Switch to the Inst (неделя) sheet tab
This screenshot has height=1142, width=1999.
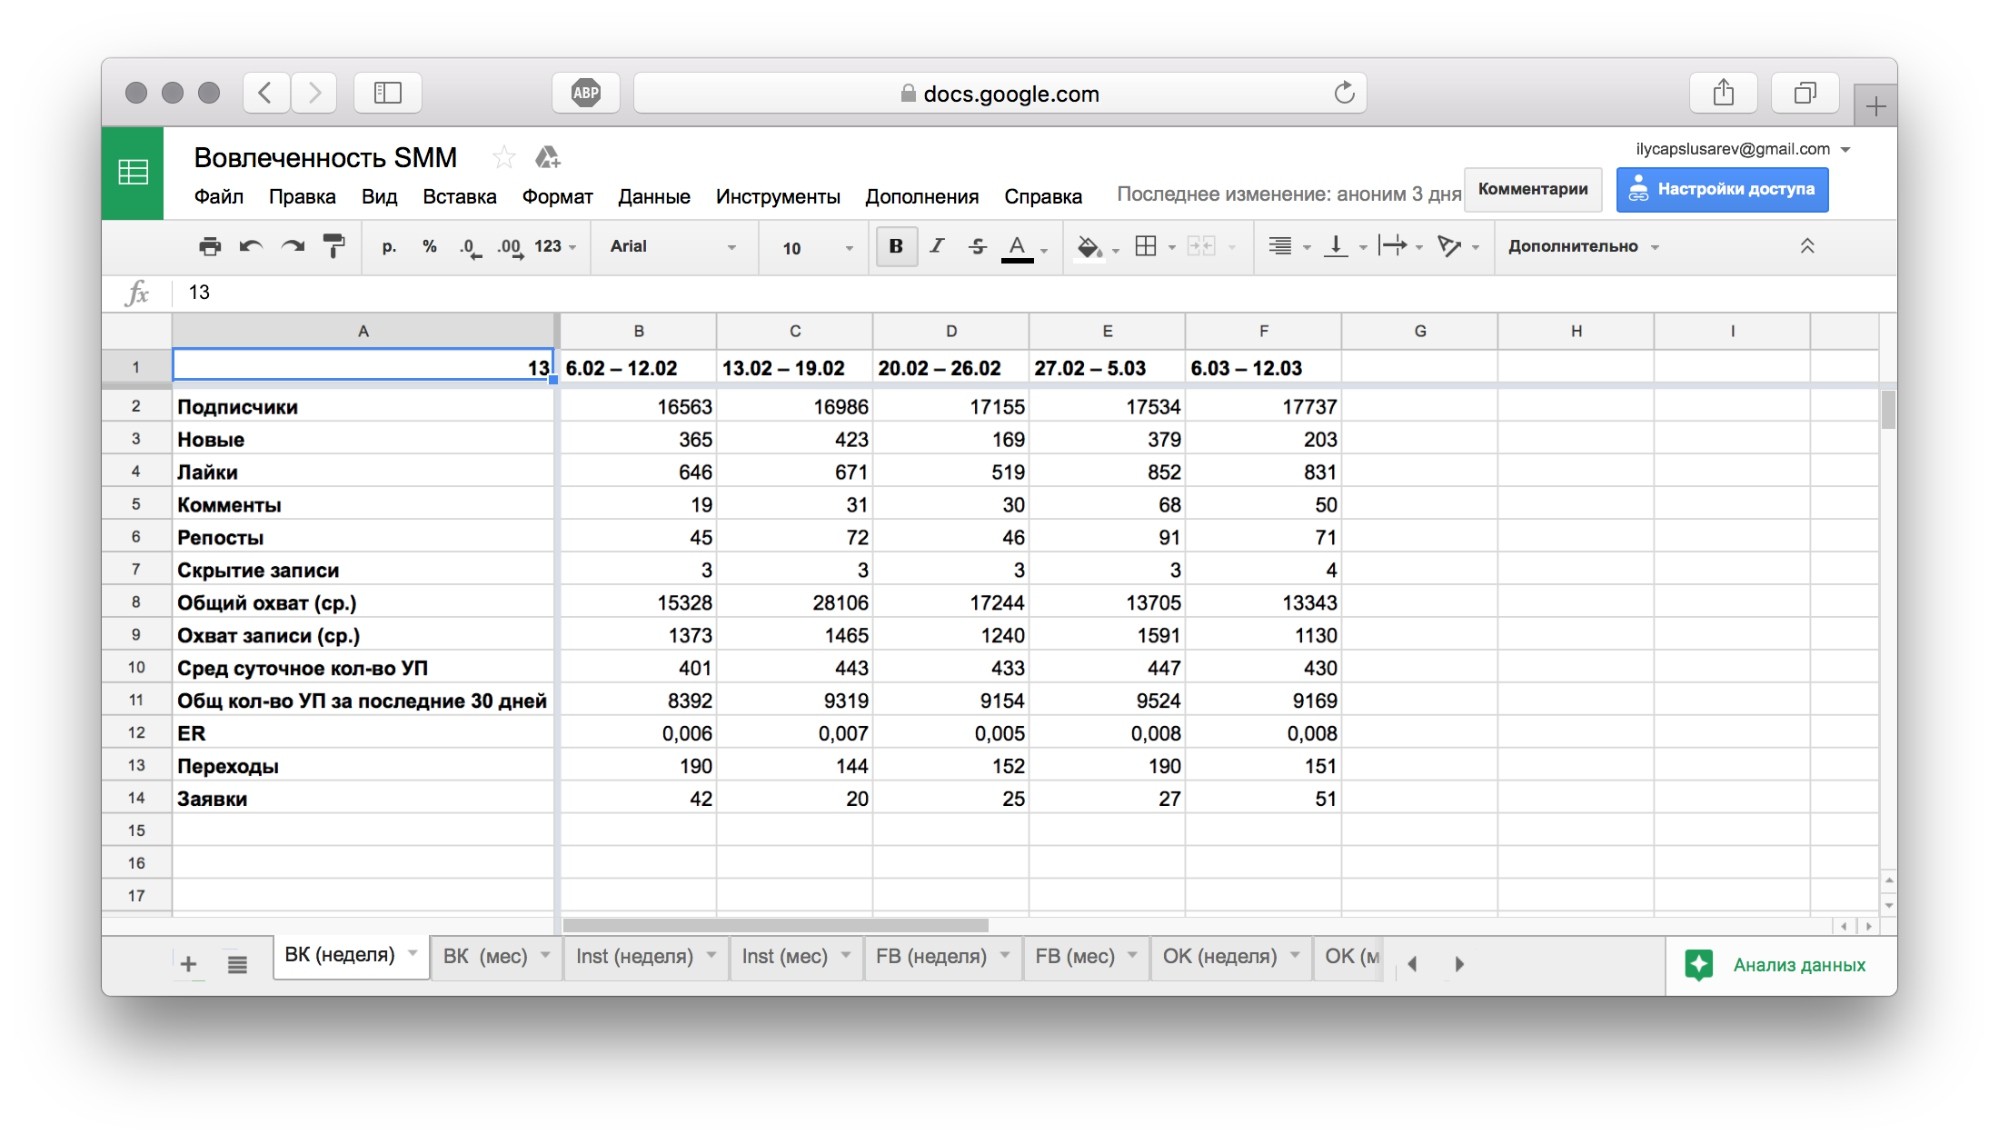[634, 956]
